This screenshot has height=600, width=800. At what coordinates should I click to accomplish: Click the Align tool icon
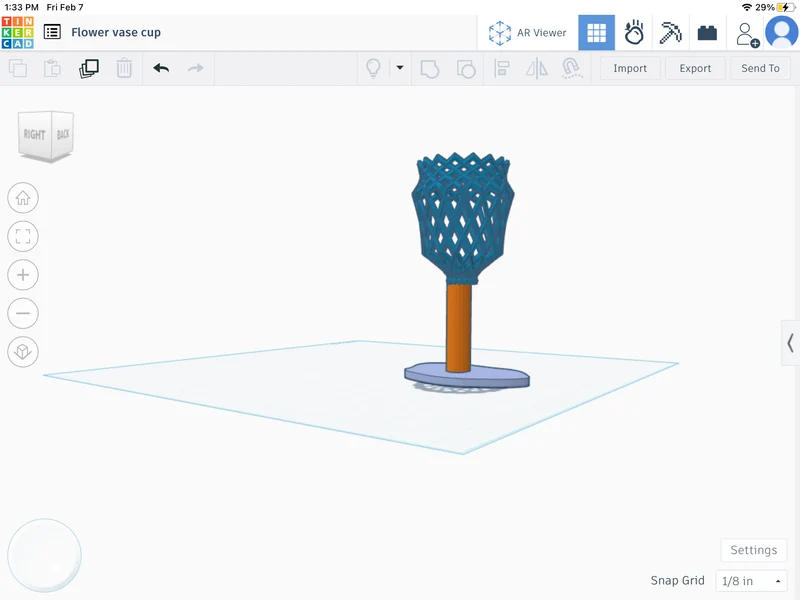[502, 68]
